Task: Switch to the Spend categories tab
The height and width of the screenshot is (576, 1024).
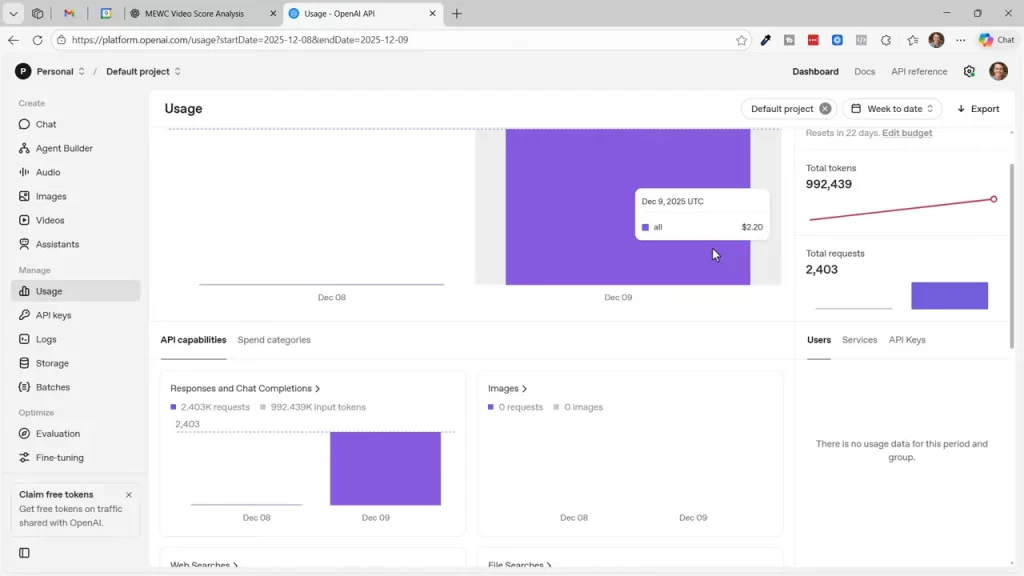Action: click(274, 339)
